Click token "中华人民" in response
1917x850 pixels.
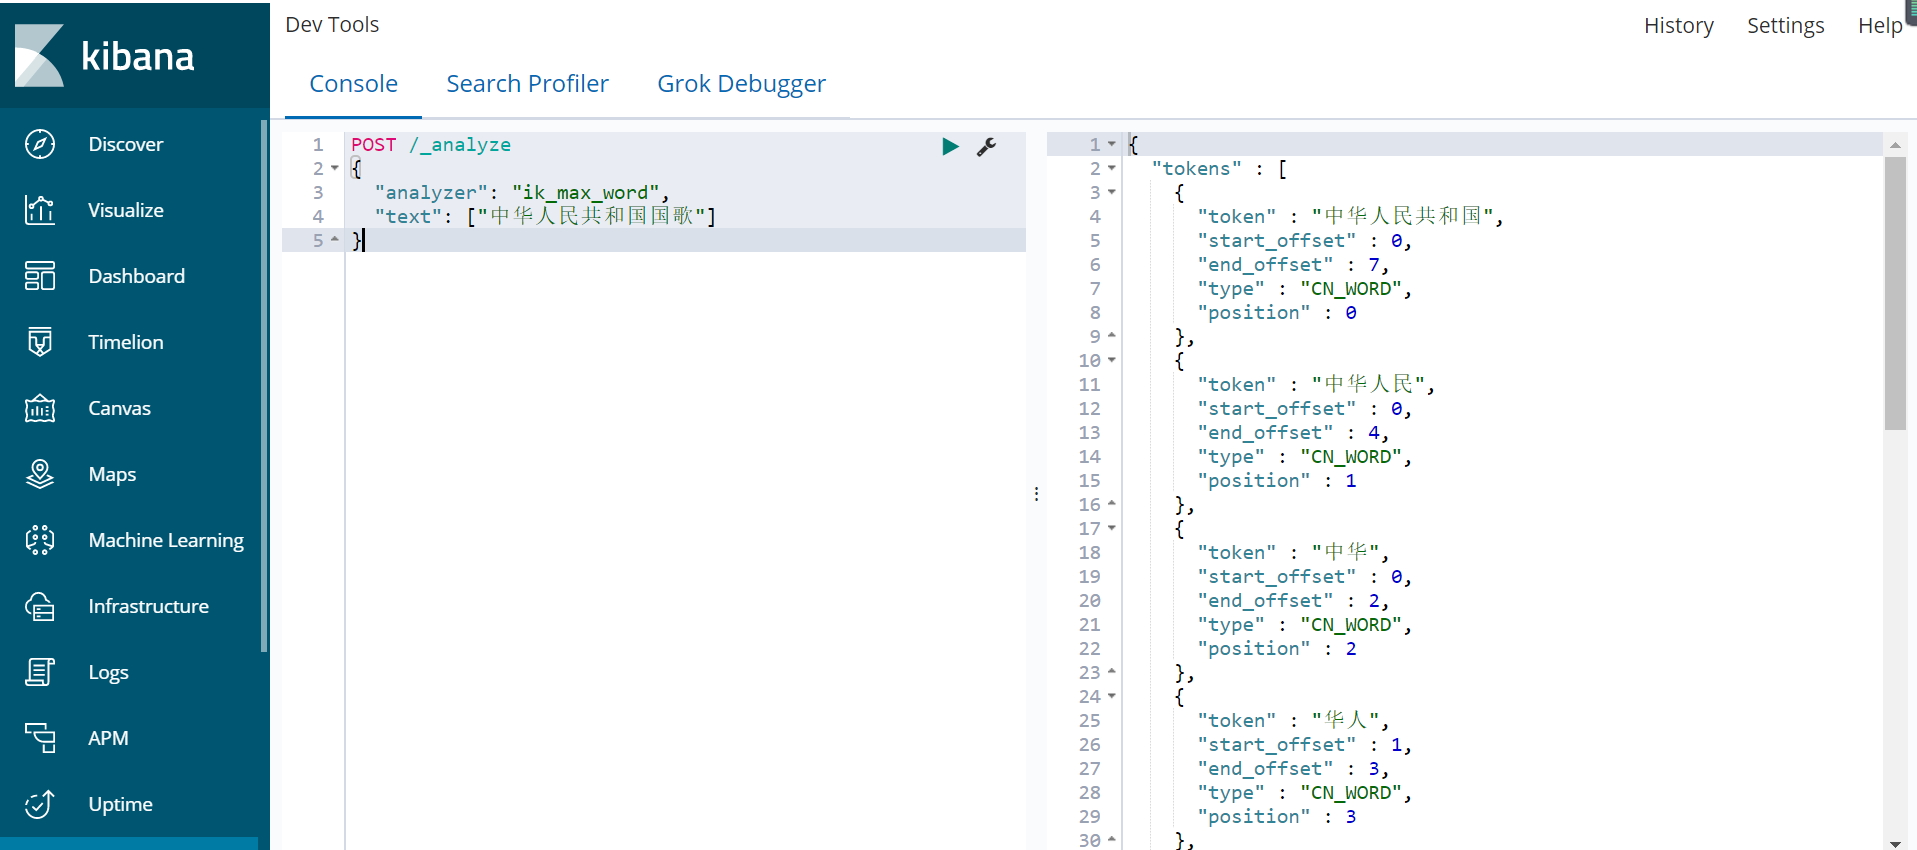coord(1368,384)
